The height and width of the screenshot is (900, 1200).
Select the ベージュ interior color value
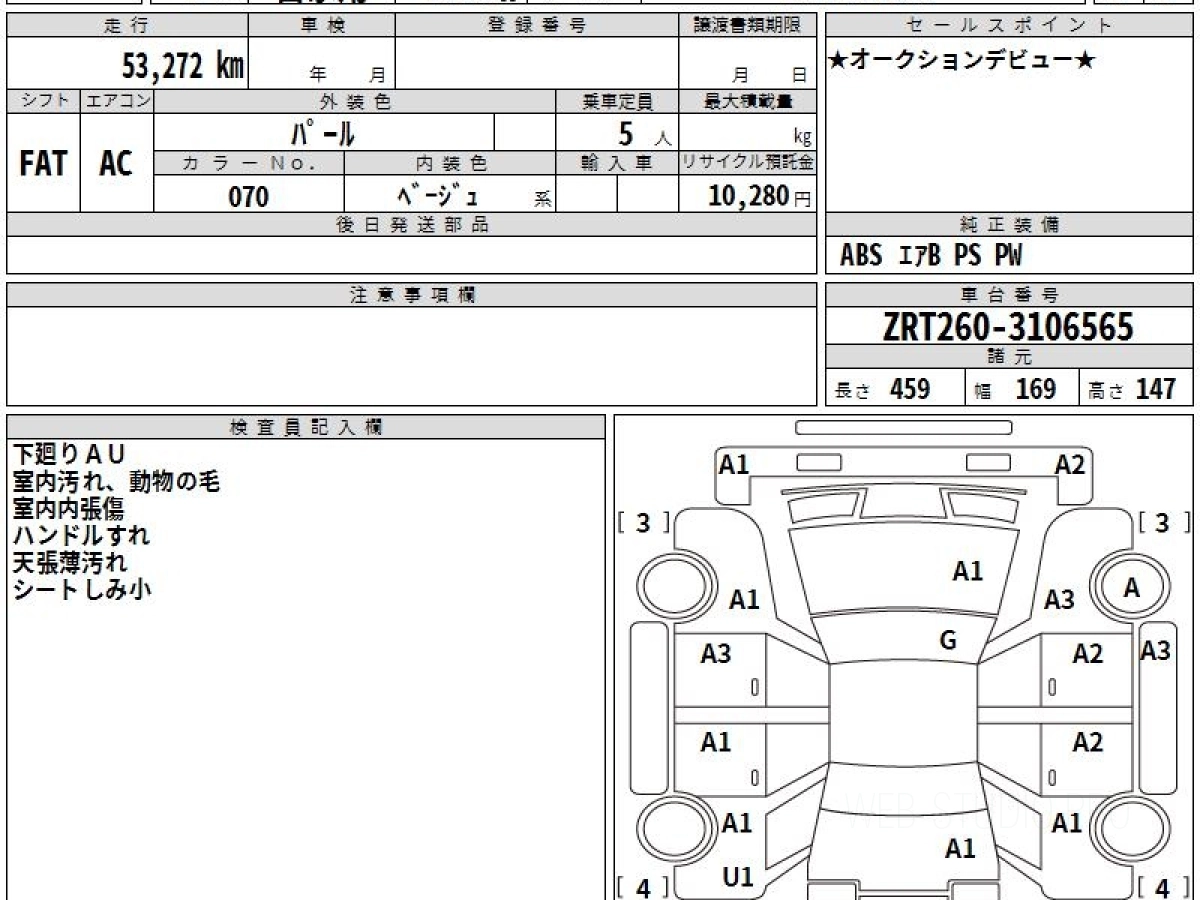[438, 196]
